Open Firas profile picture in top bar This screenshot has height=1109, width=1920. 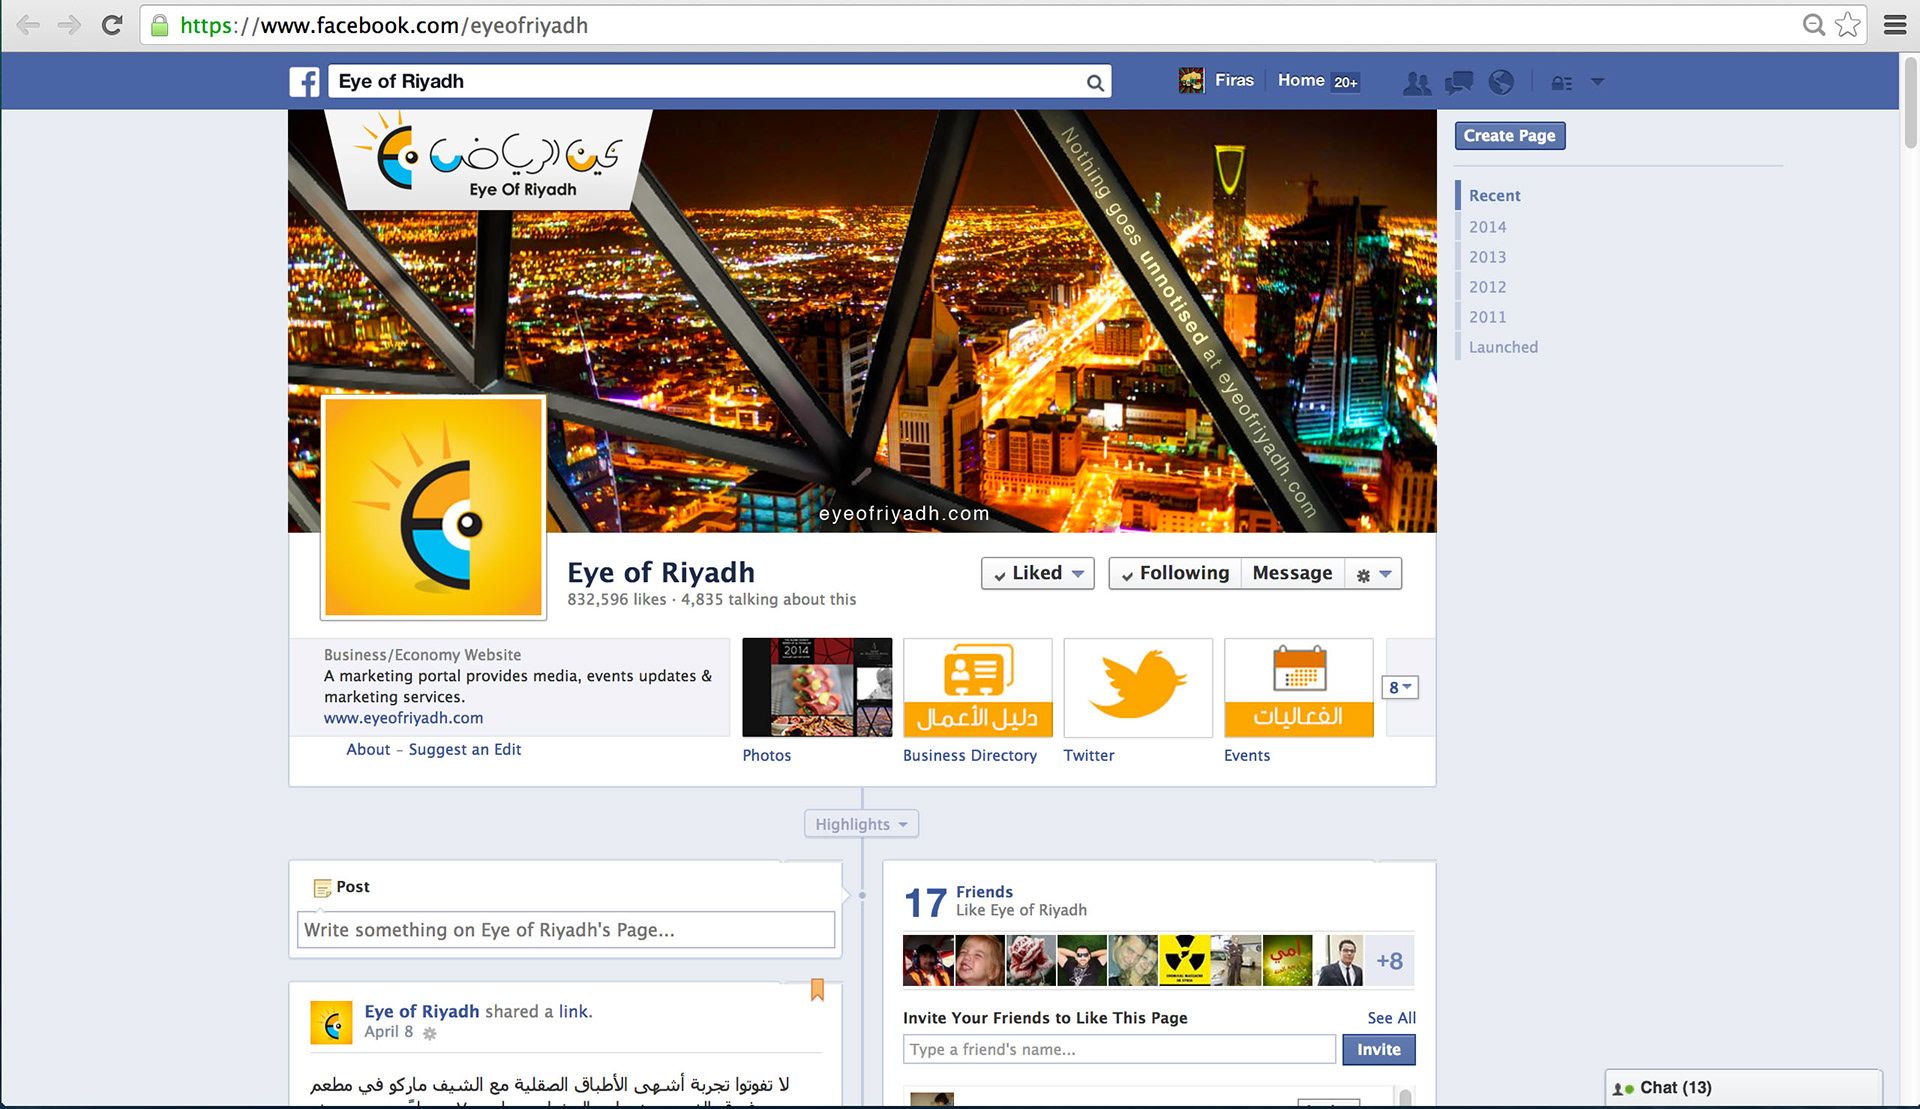click(1191, 81)
